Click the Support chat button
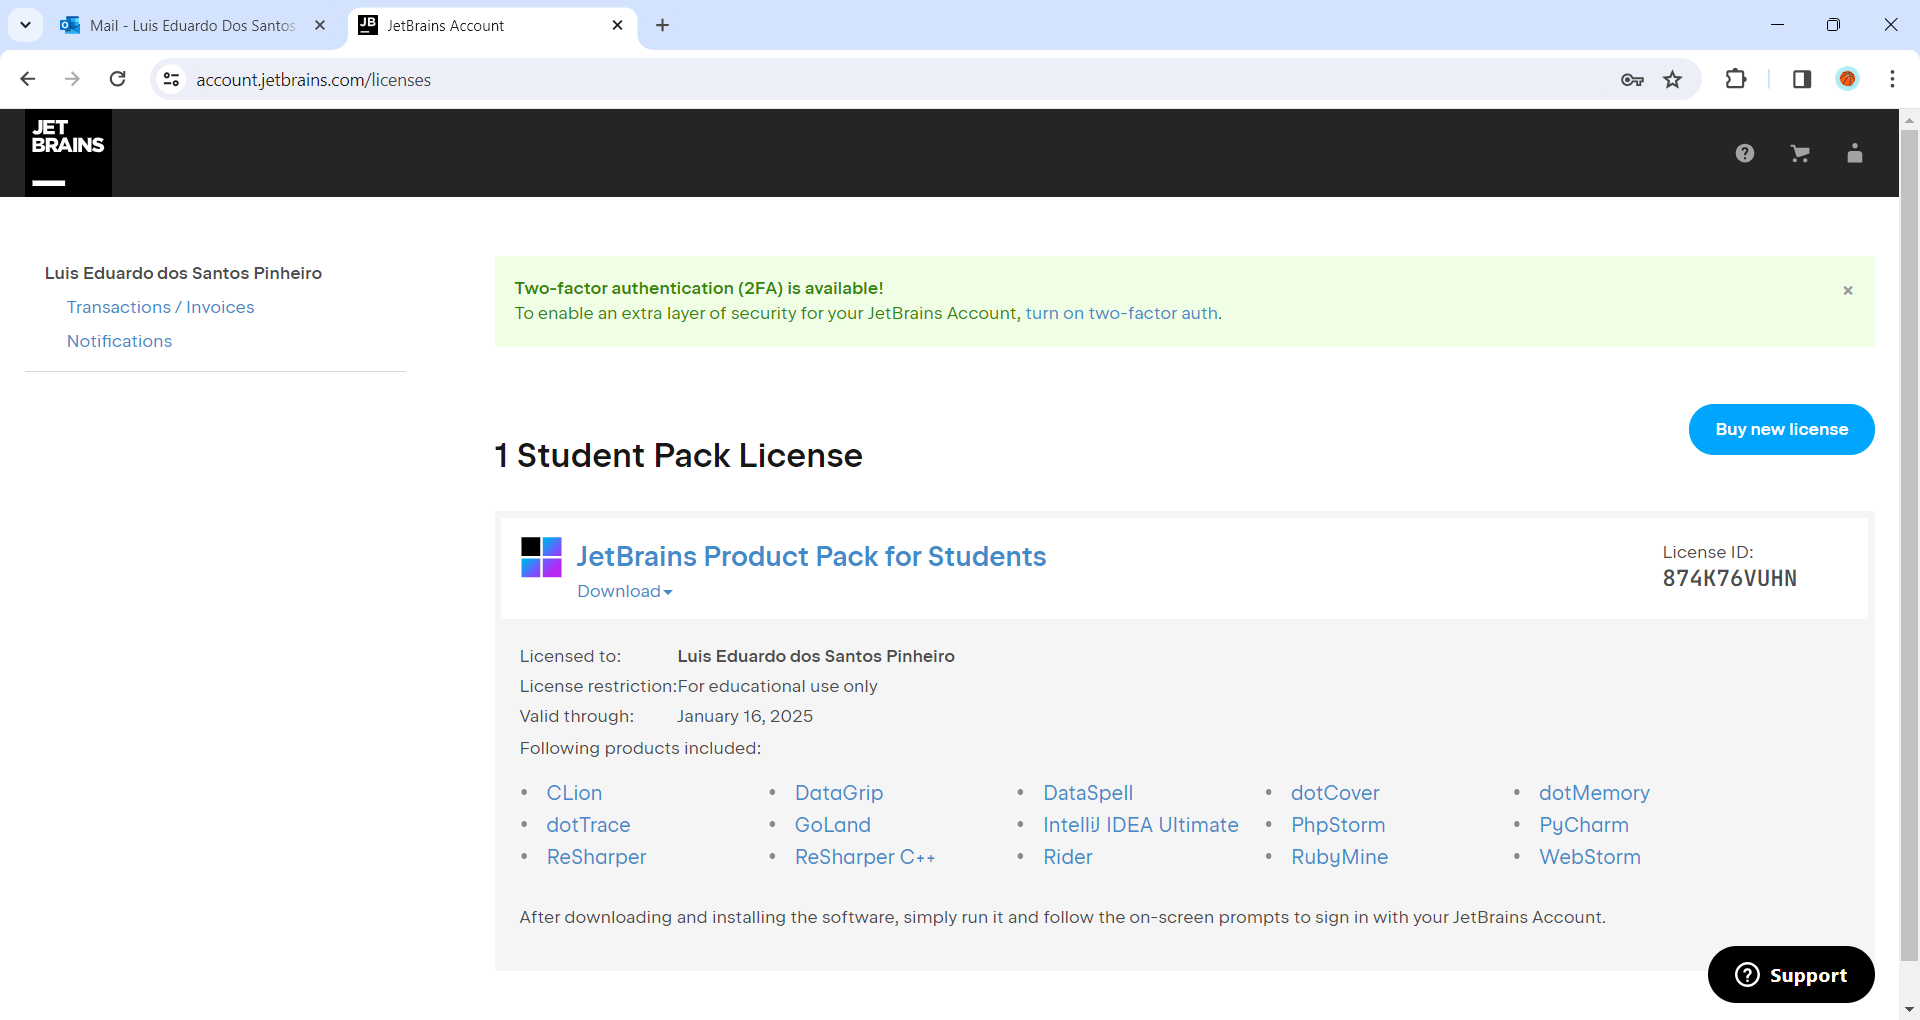1920x1020 pixels. coord(1791,974)
